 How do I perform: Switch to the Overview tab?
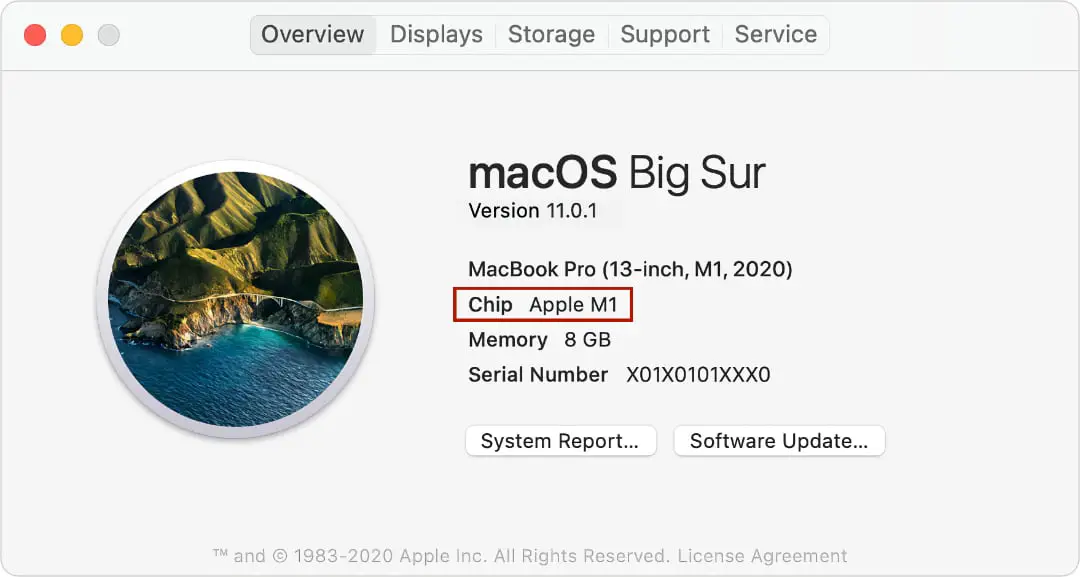(x=313, y=34)
